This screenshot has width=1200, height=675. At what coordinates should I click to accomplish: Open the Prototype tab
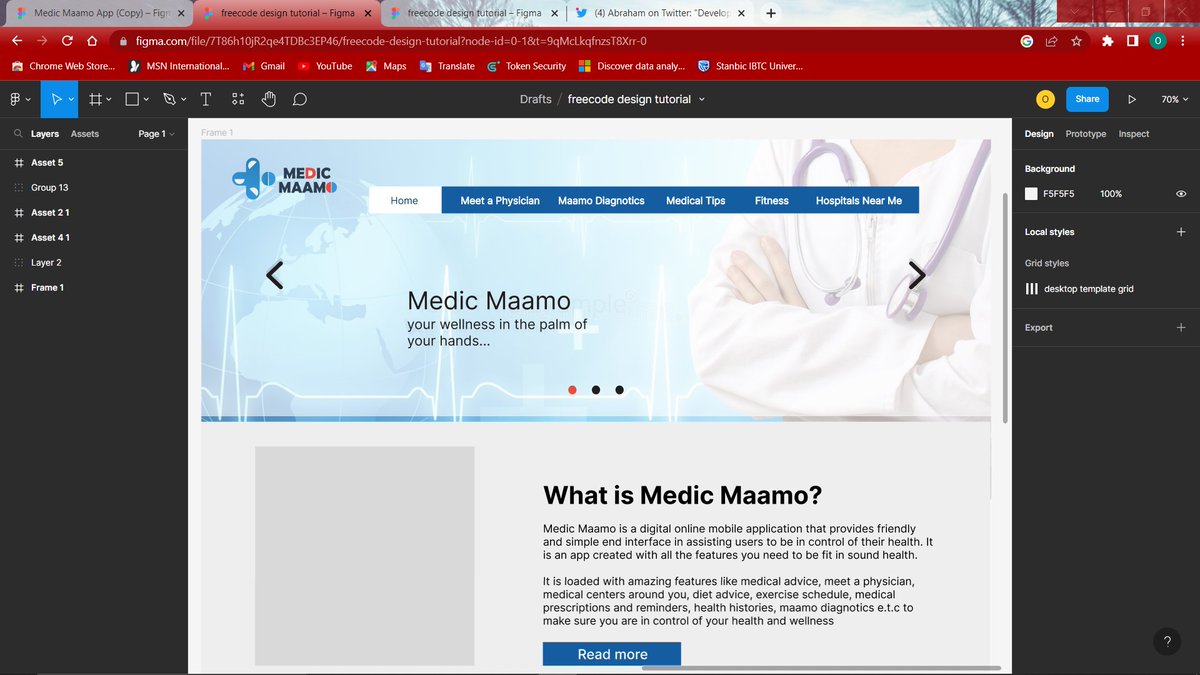pyautogui.click(x=1086, y=134)
